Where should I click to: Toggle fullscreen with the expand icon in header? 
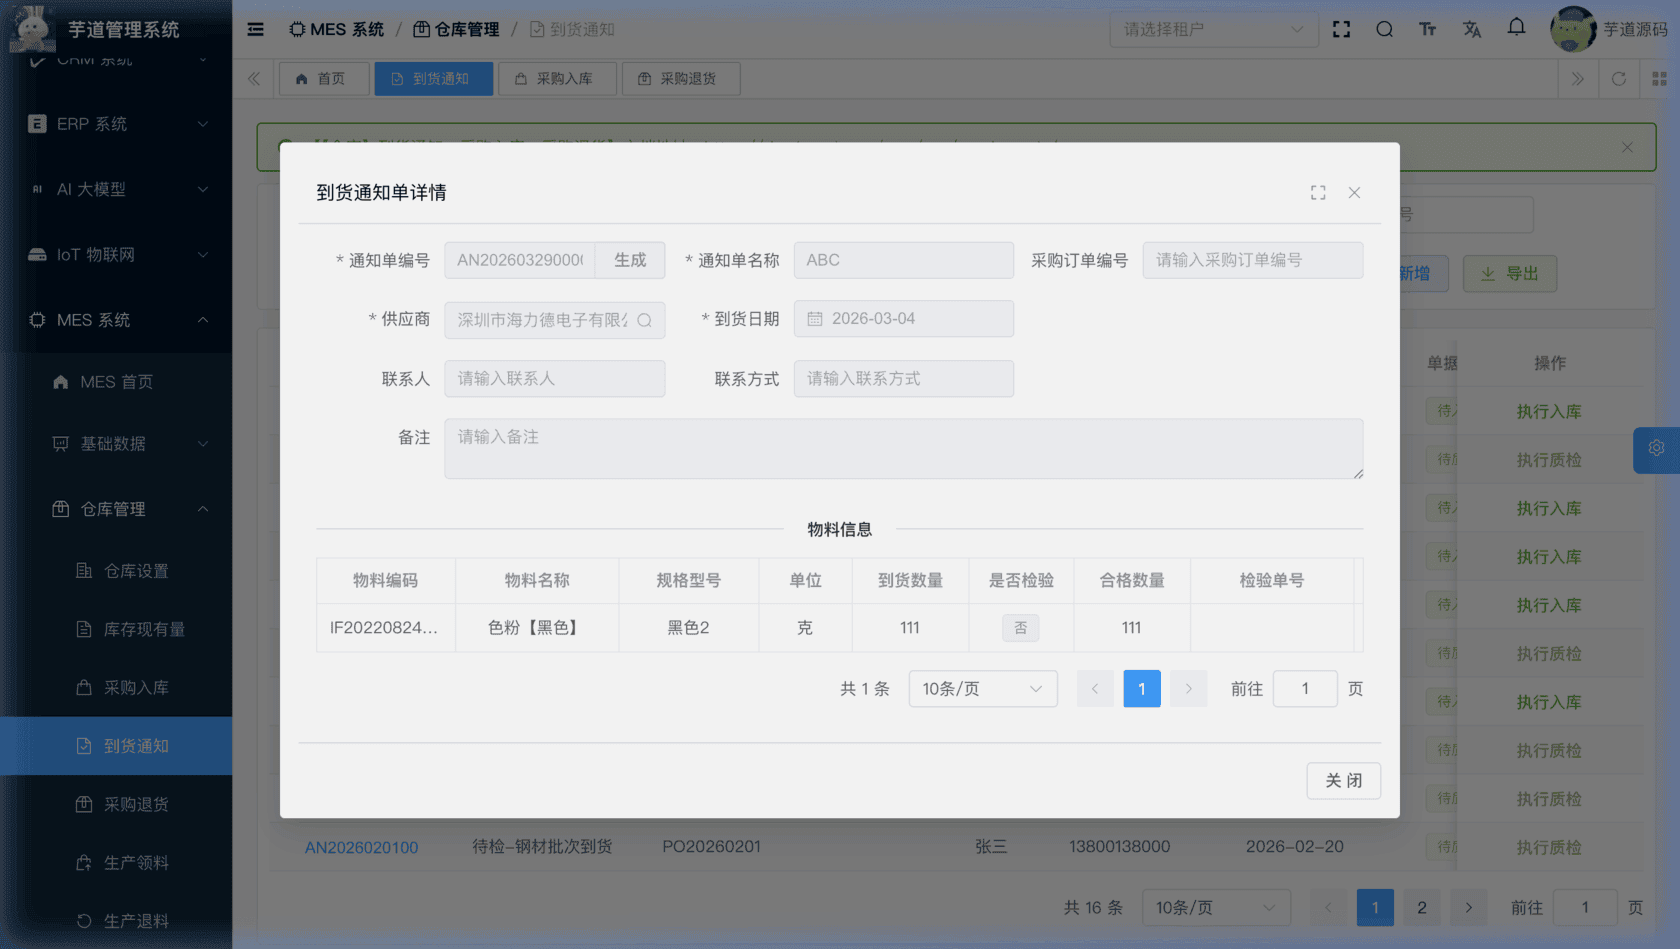[x=1341, y=29]
